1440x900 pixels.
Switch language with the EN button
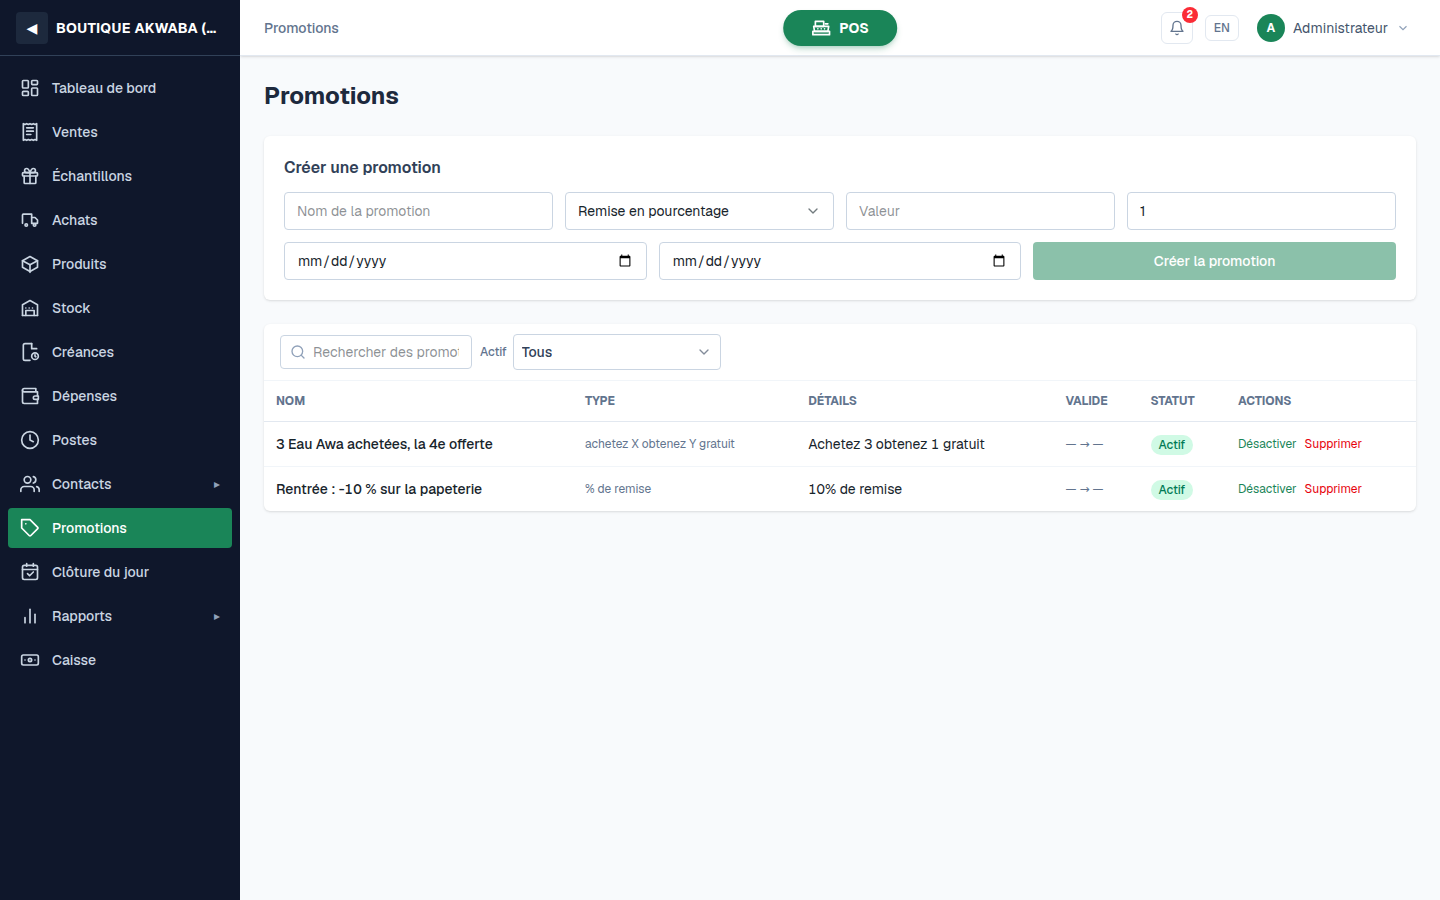pyautogui.click(x=1222, y=28)
